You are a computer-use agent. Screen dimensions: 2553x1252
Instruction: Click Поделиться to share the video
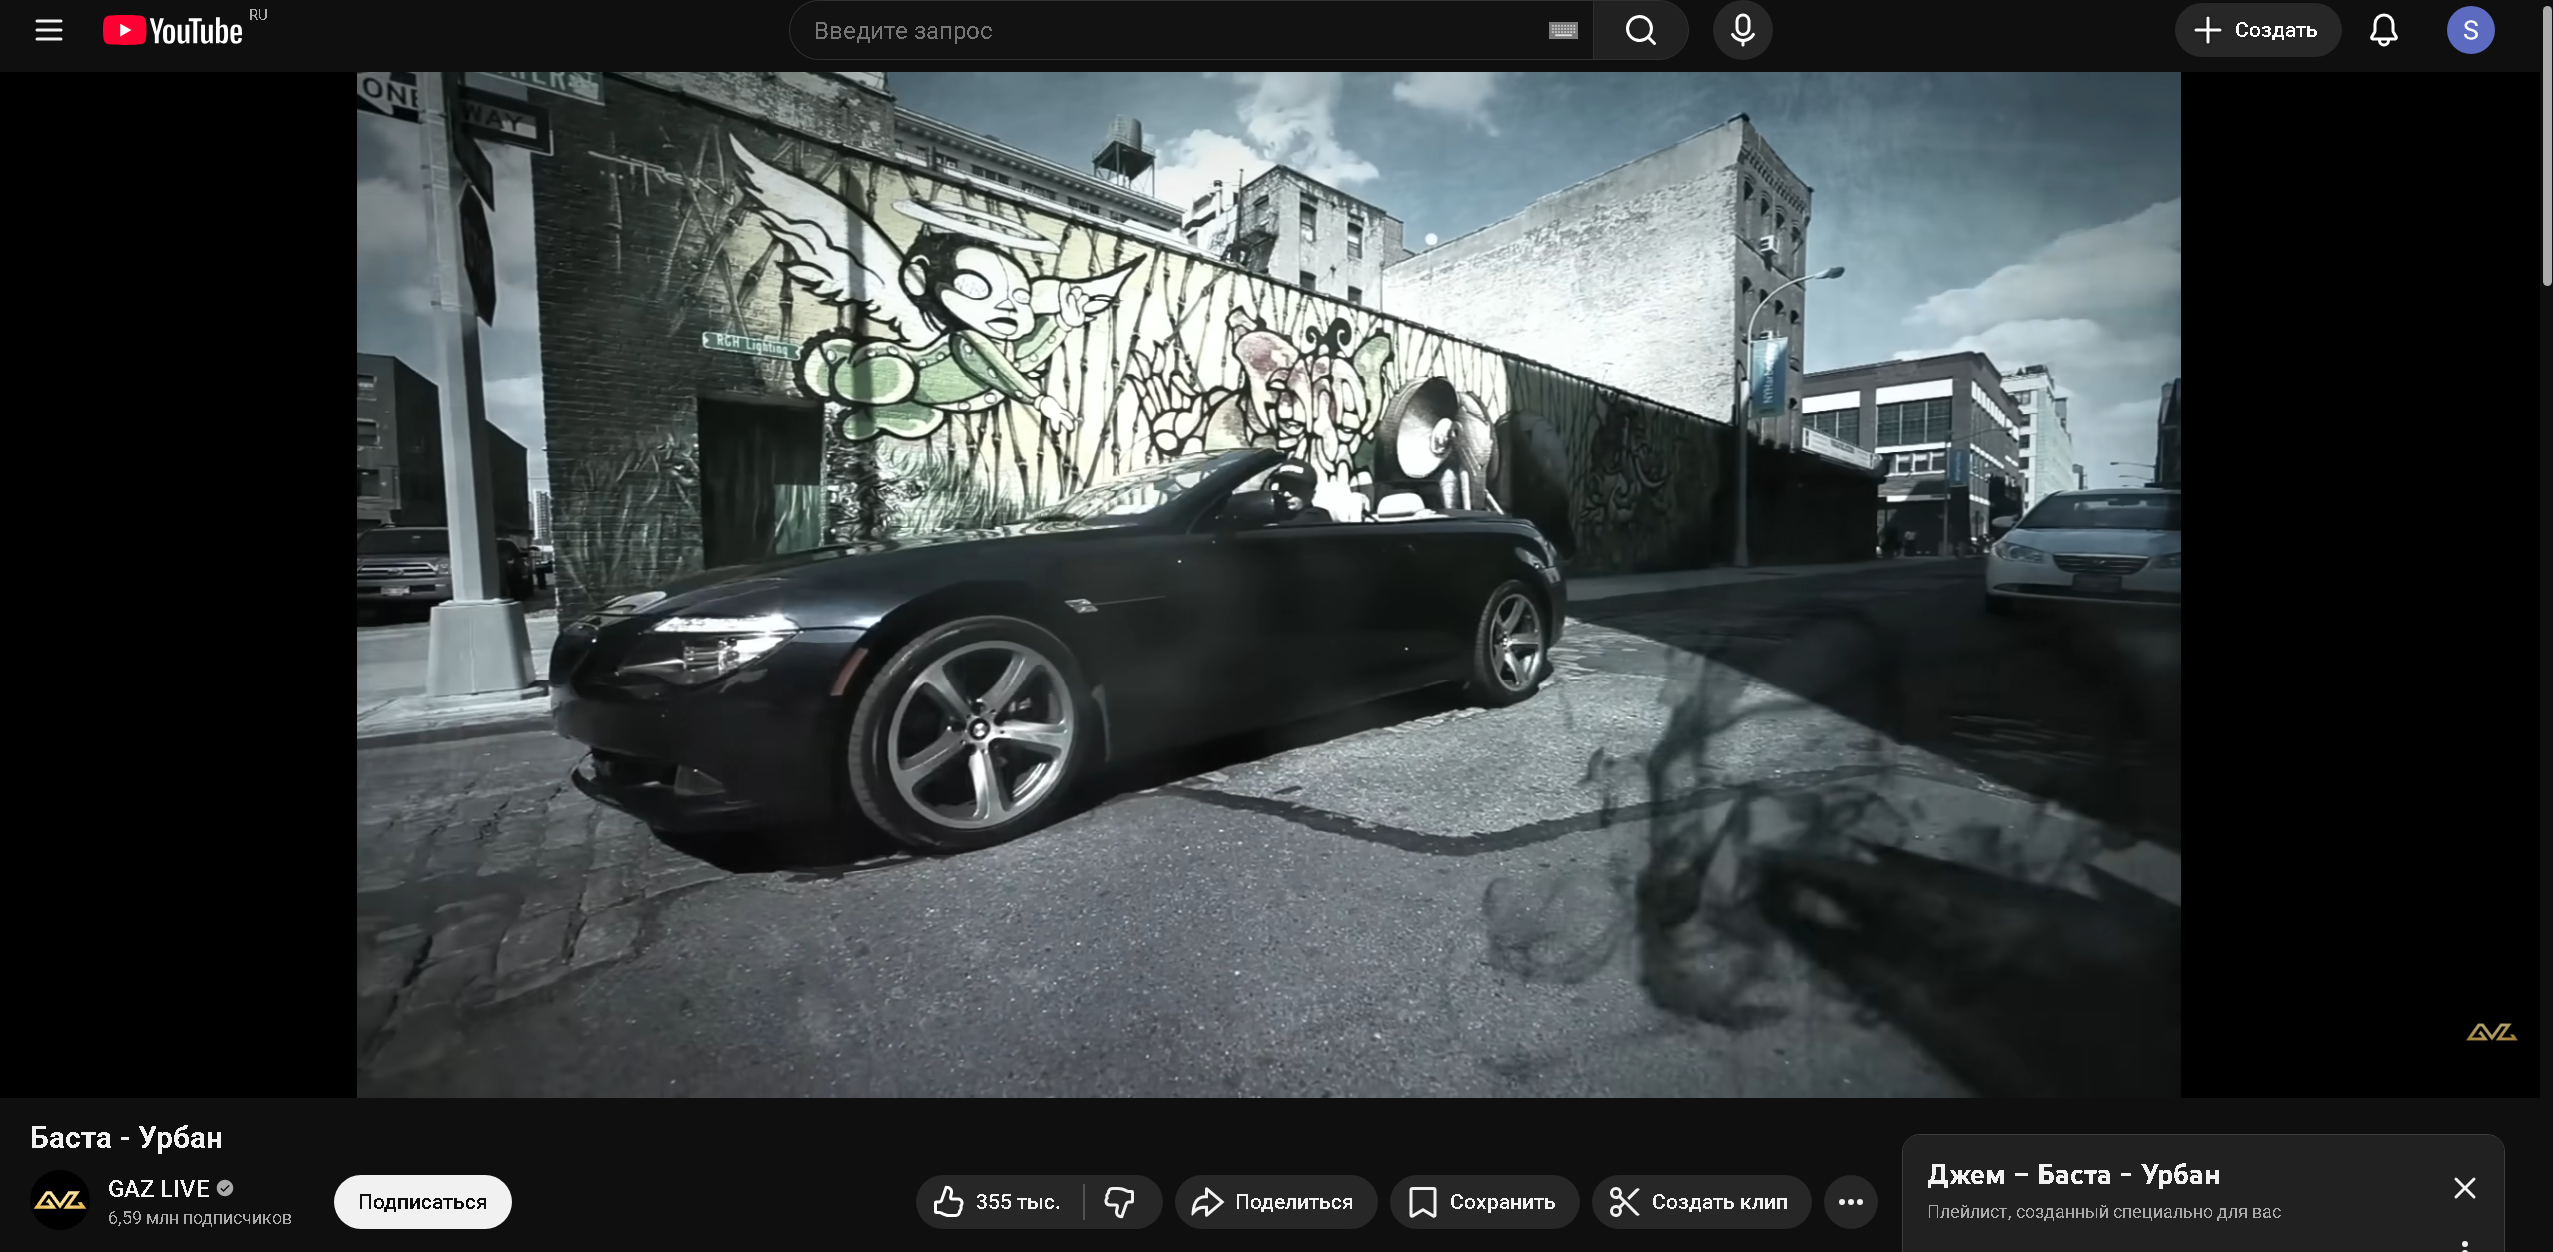(1274, 1201)
